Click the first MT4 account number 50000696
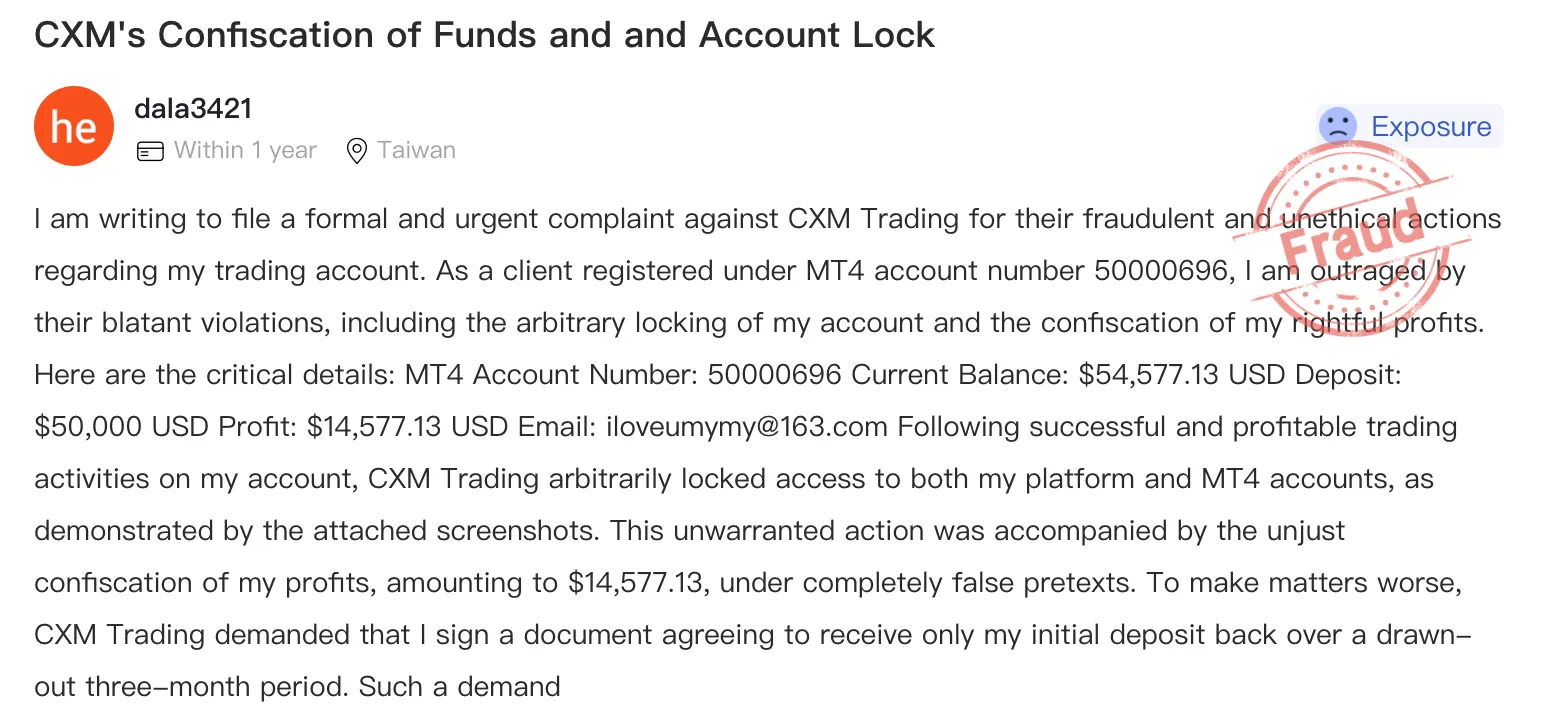Image resolution: width=1546 pixels, height=722 pixels. 1160,271
